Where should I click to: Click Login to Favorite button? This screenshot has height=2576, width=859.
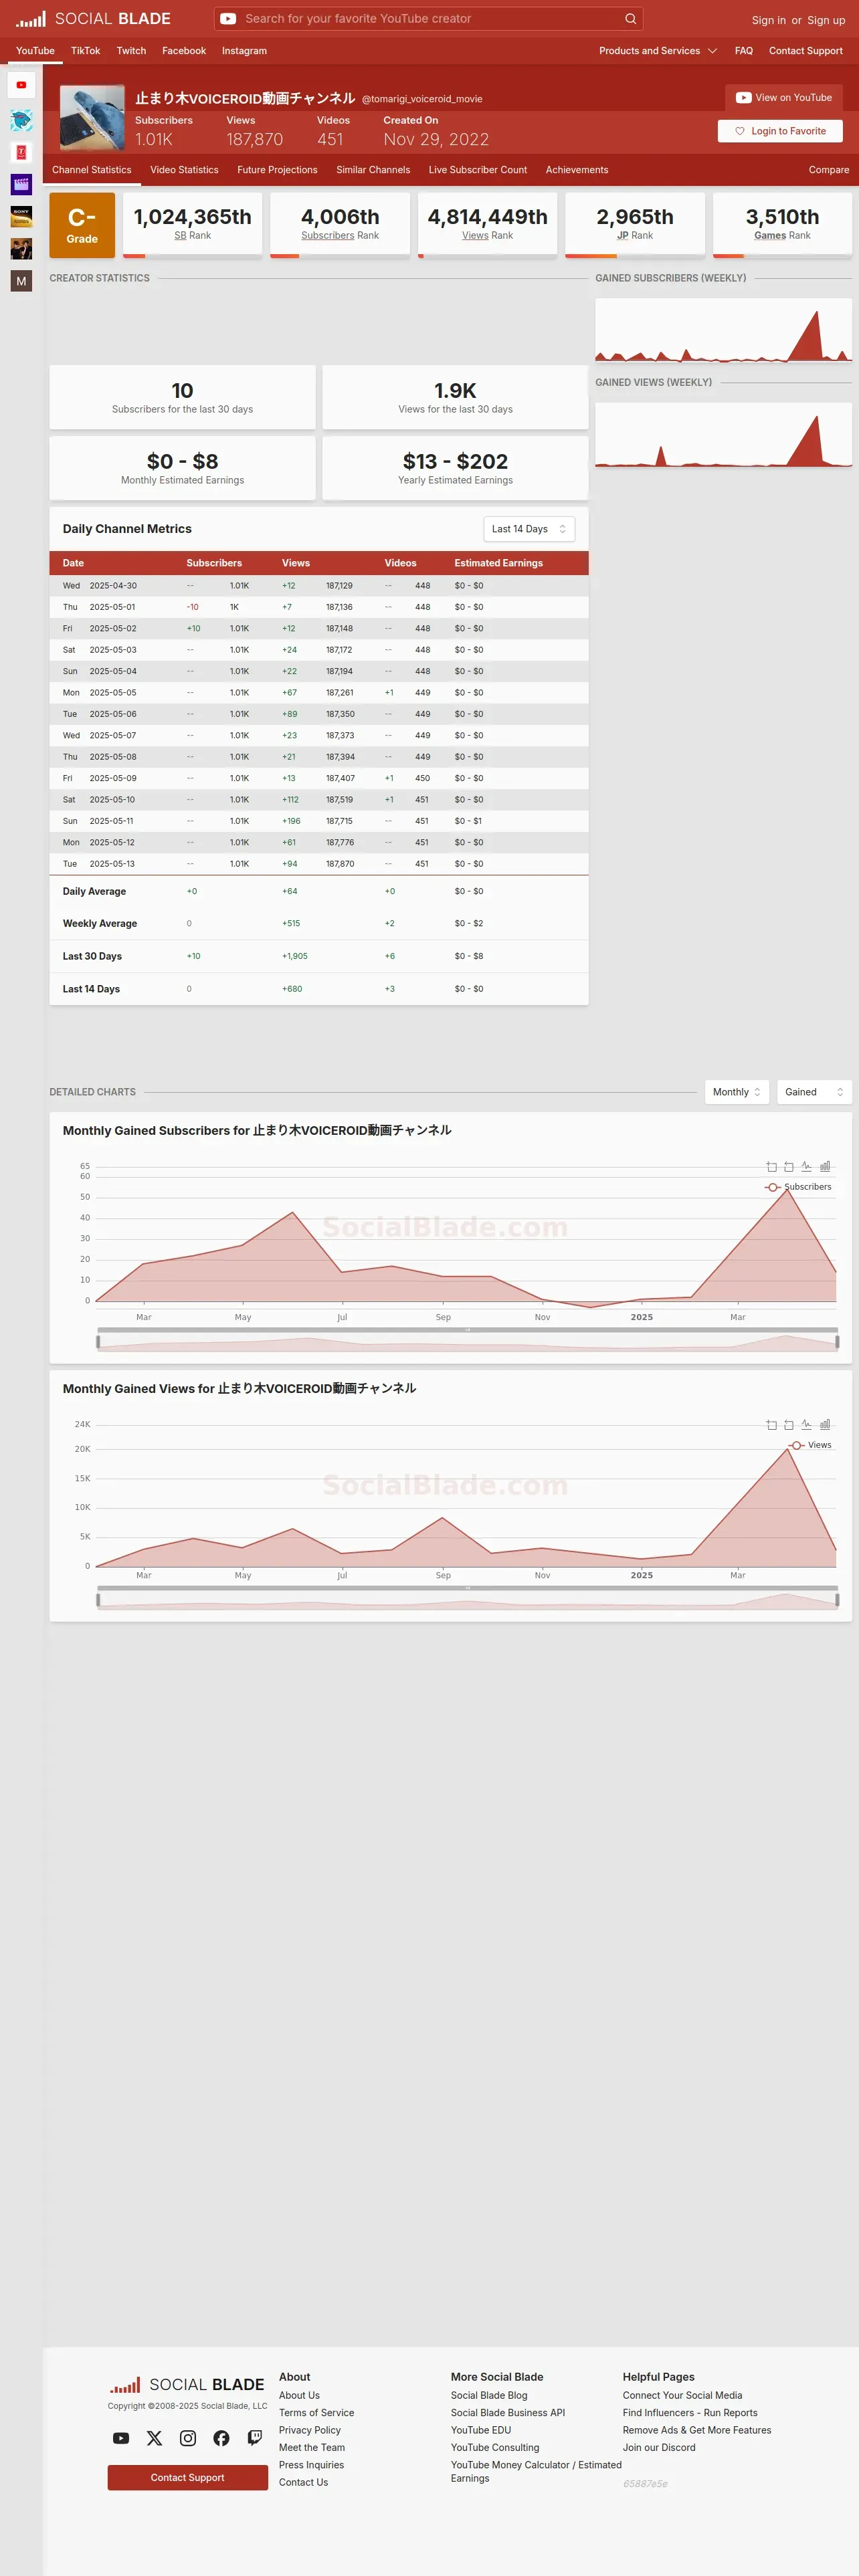point(780,131)
